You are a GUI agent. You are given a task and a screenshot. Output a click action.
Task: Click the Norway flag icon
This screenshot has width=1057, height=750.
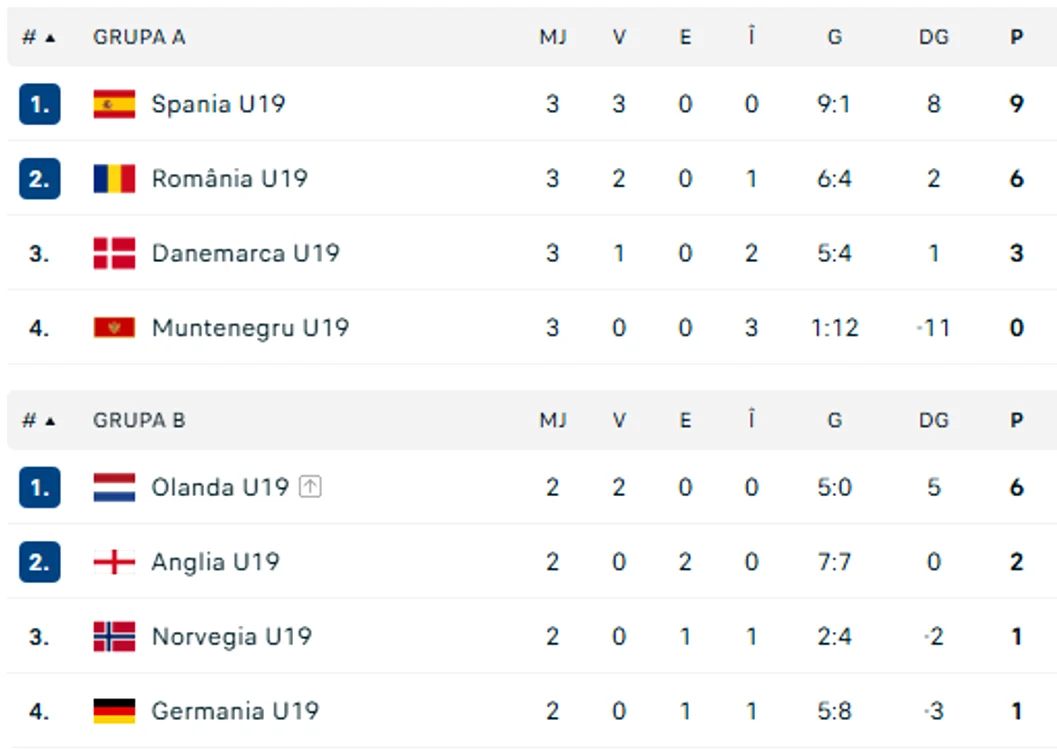click(x=114, y=637)
